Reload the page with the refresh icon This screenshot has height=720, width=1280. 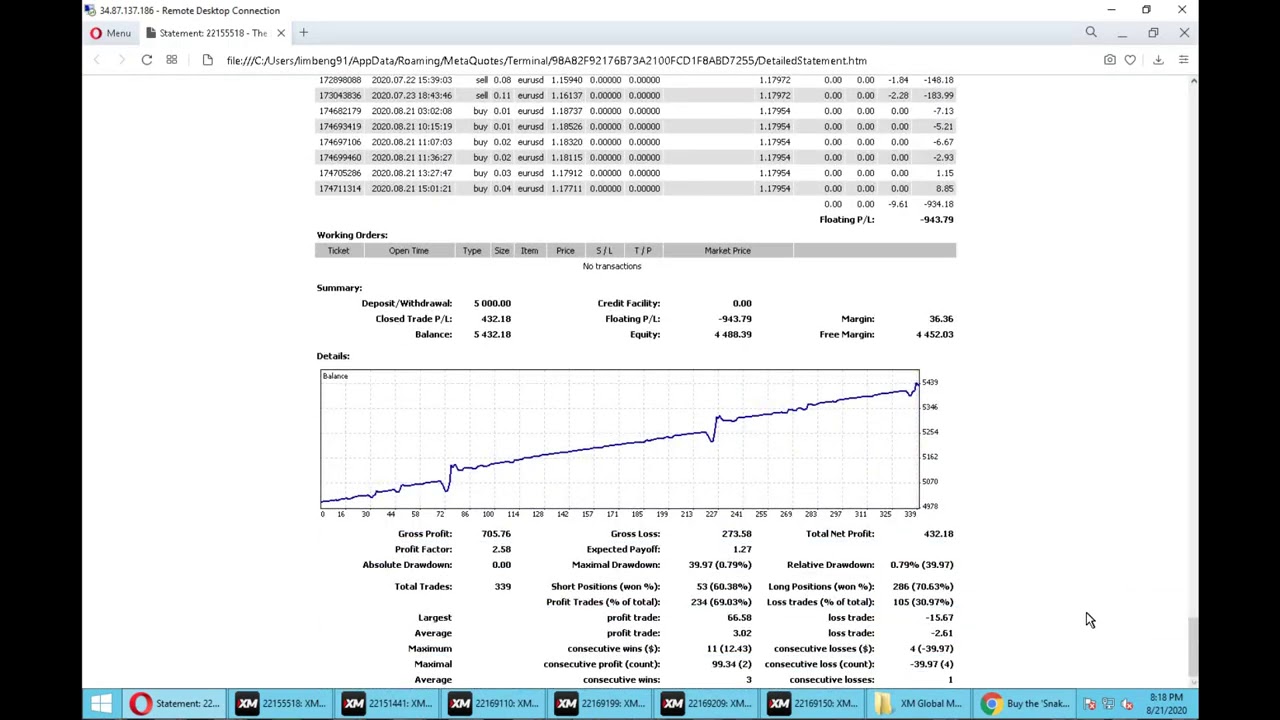click(146, 60)
